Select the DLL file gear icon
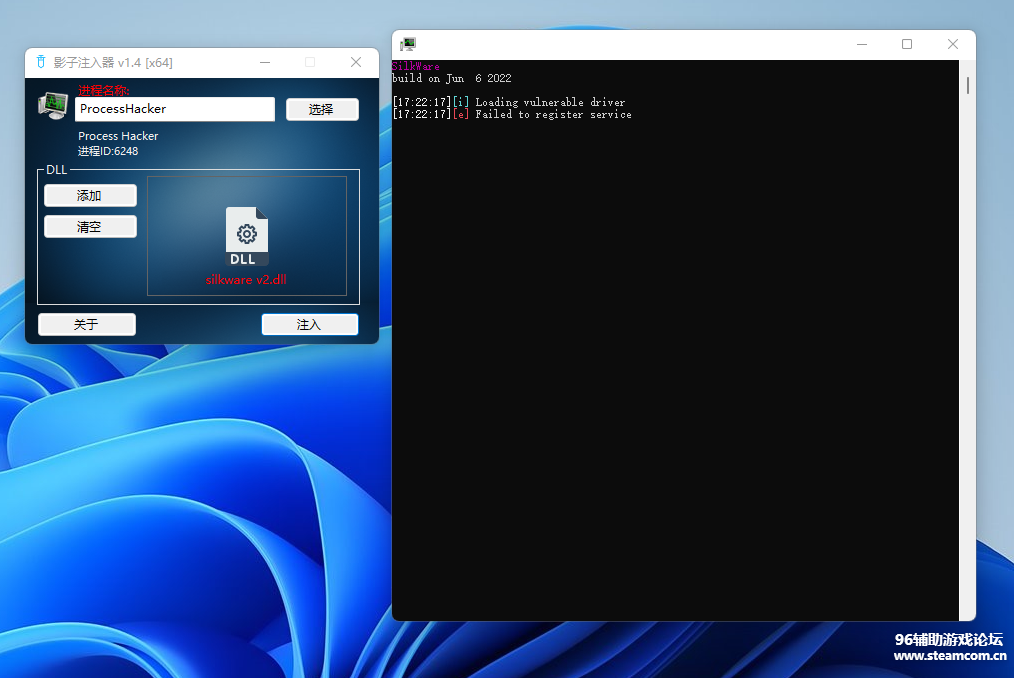 (x=247, y=235)
